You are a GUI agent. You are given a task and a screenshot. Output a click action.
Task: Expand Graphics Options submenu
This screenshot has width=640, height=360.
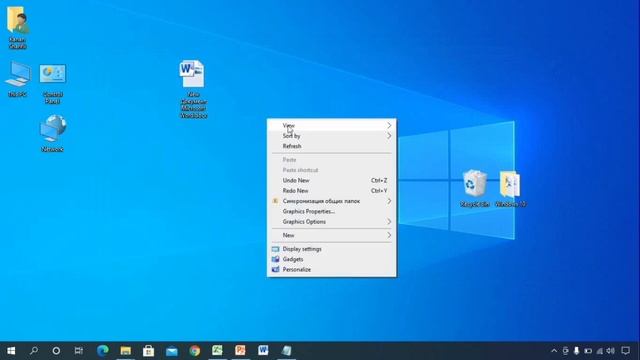331,222
